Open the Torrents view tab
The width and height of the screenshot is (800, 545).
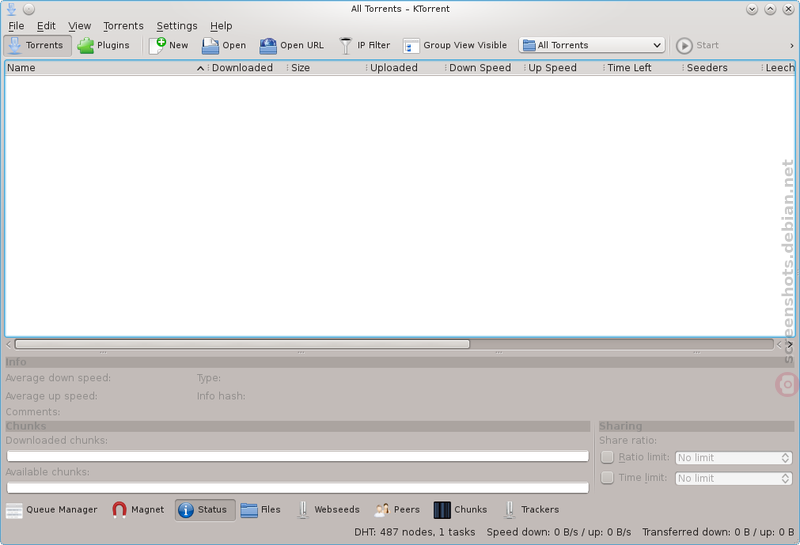37,45
